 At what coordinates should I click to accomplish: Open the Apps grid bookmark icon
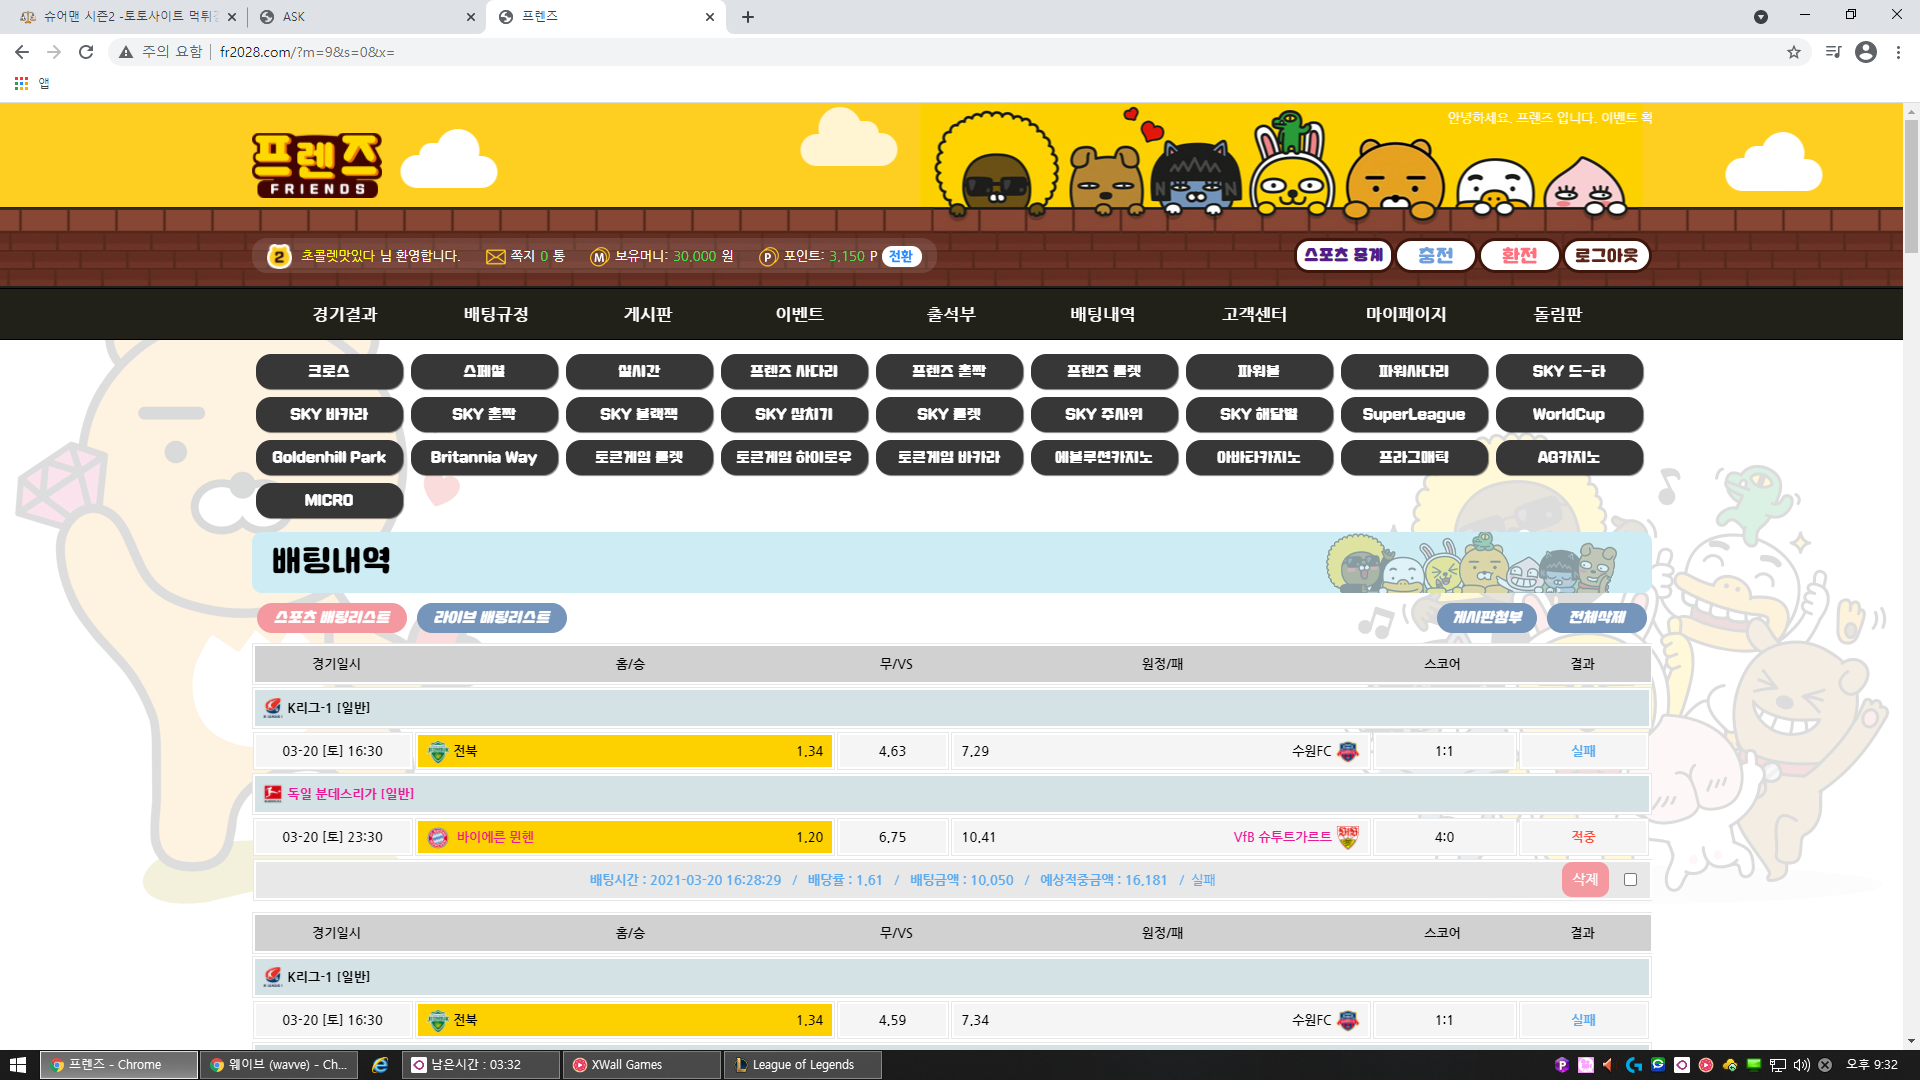(x=21, y=83)
